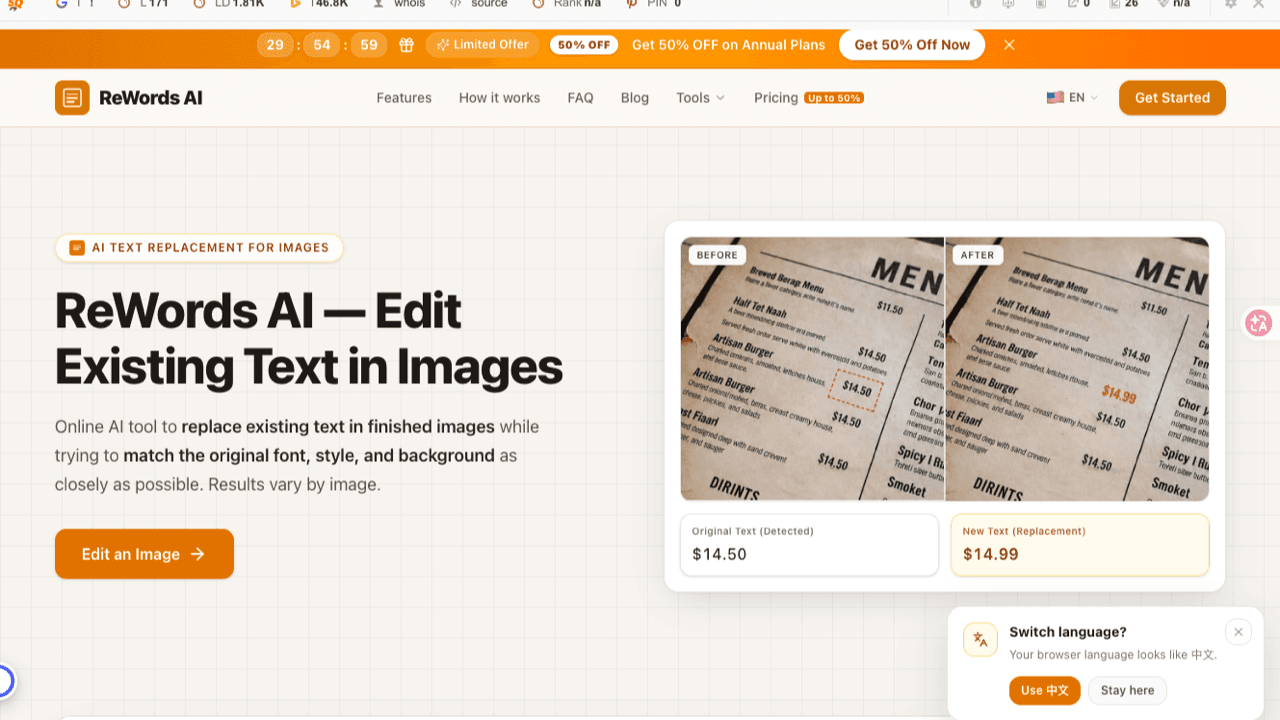The width and height of the screenshot is (1280, 720).
Task: Click 'Results vary by image.' text
Action: pyautogui.click(x=295, y=484)
